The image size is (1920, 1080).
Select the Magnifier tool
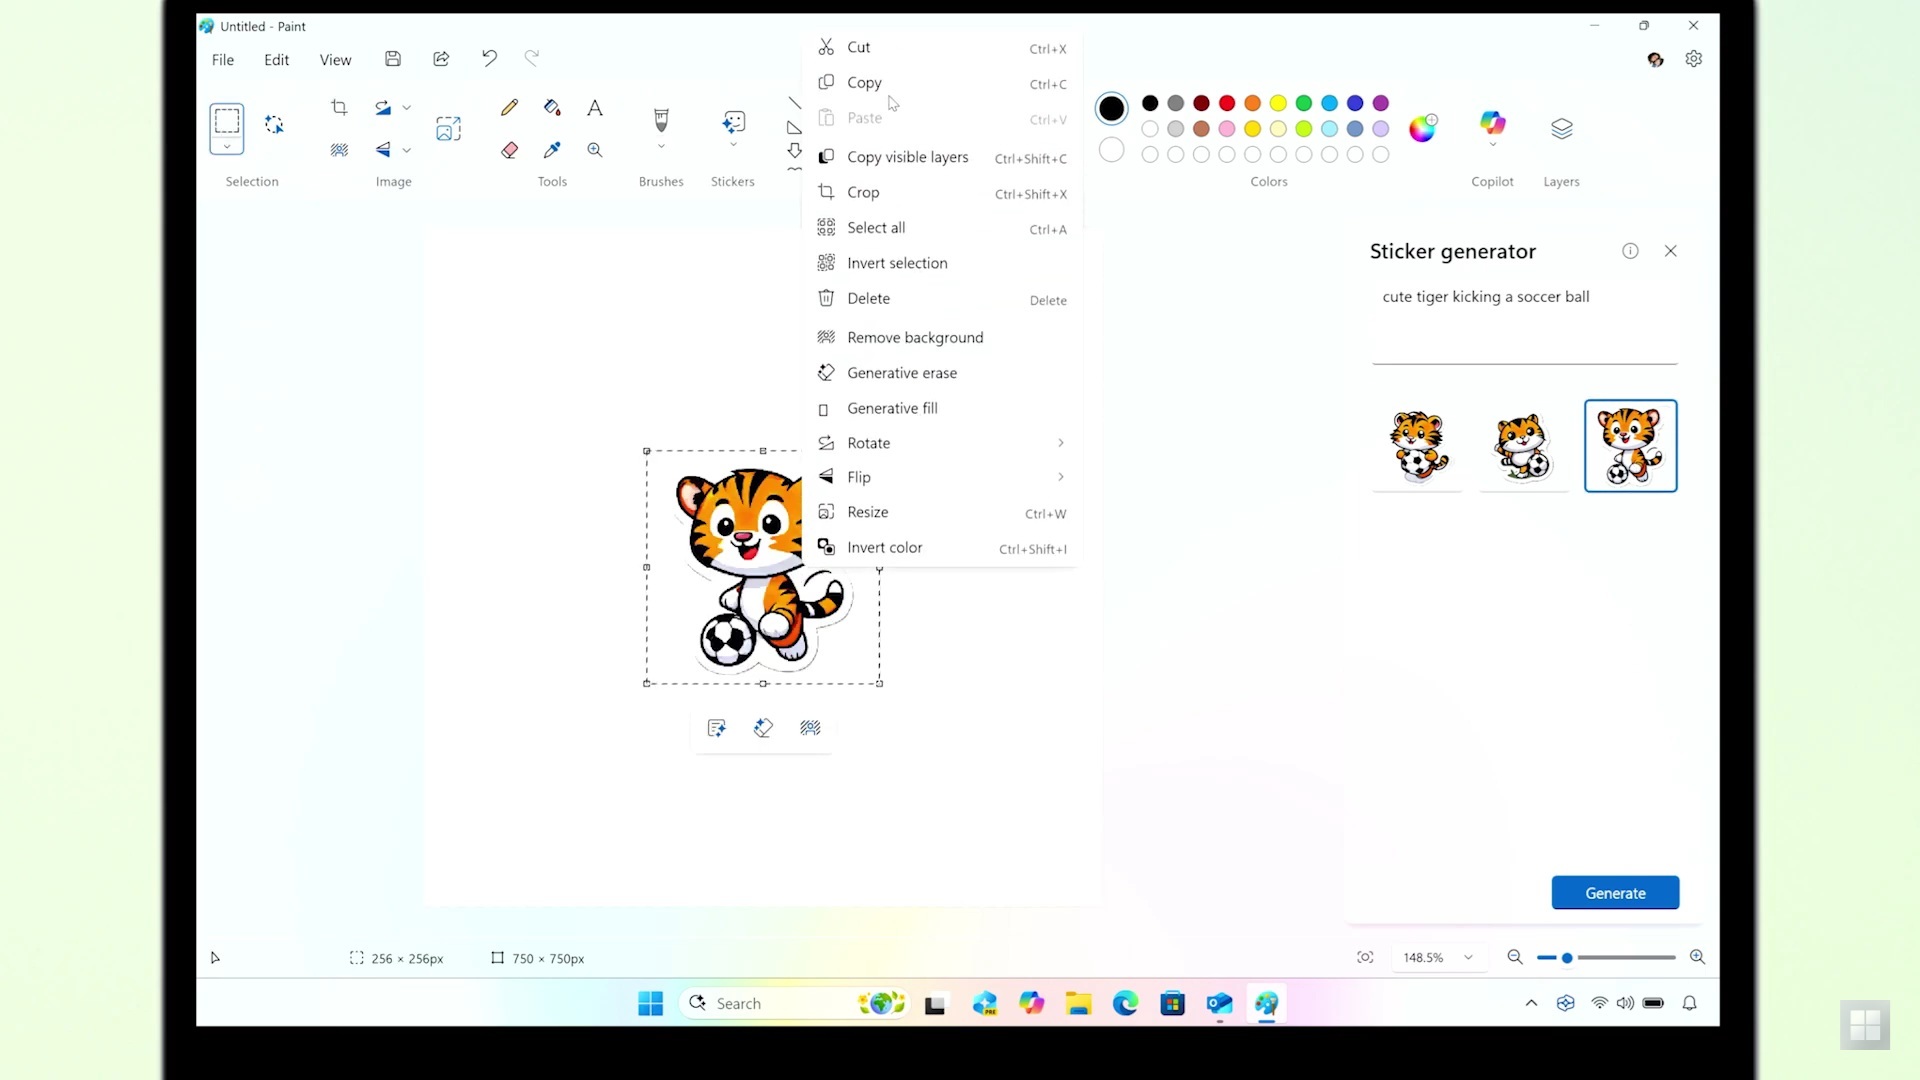point(595,150)
